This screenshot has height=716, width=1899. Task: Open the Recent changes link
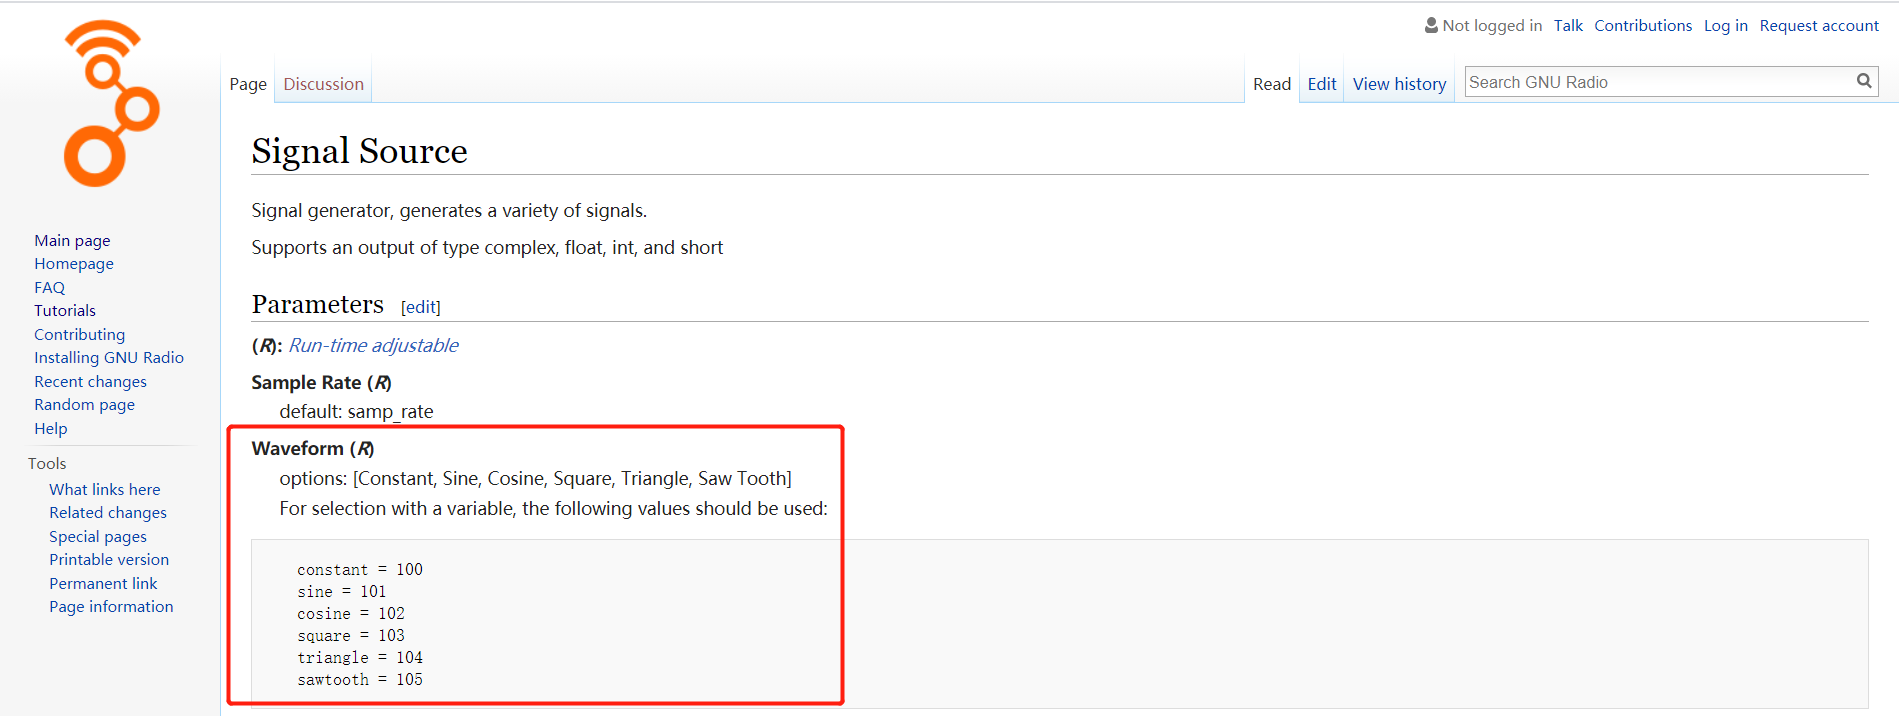[90, 381]
